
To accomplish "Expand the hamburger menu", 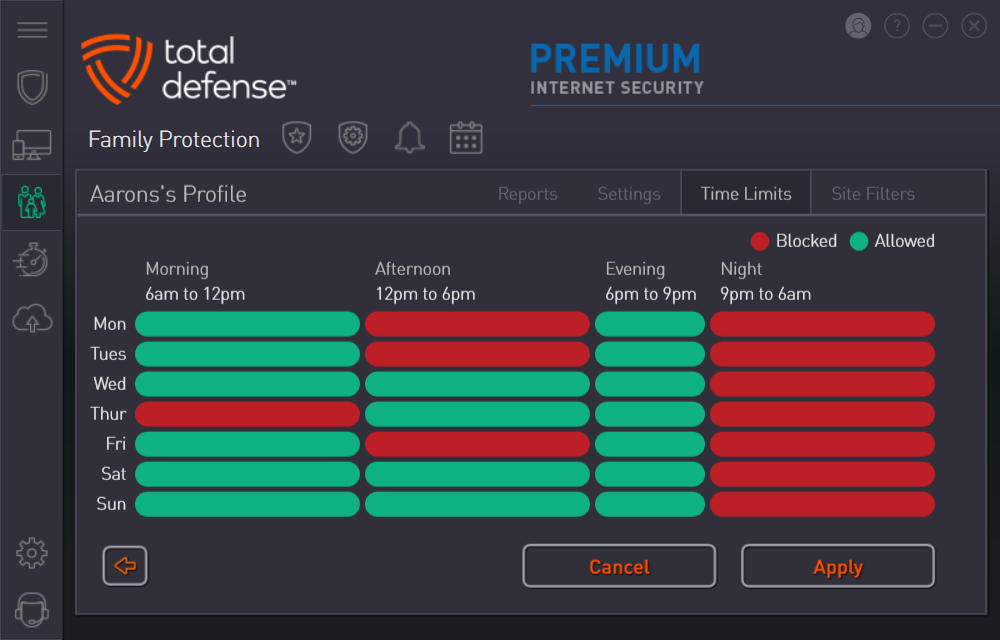I will 32,29.
